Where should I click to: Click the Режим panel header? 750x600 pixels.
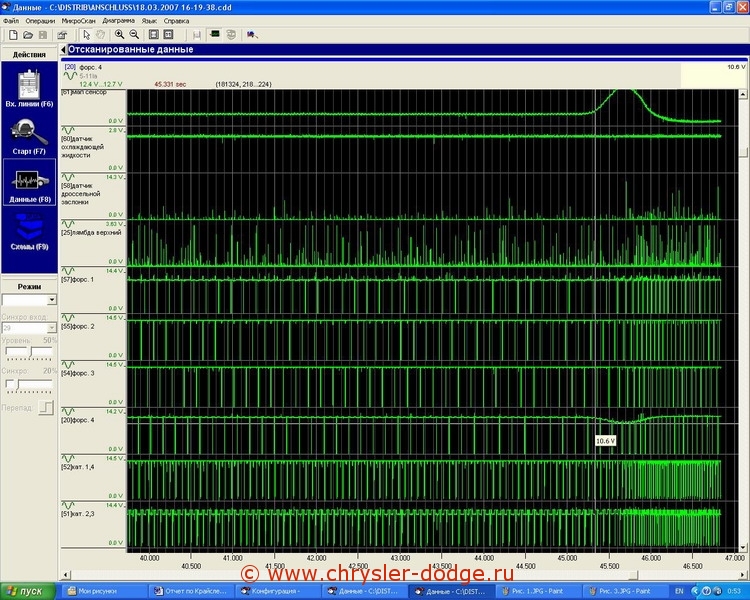pos(29,287)
